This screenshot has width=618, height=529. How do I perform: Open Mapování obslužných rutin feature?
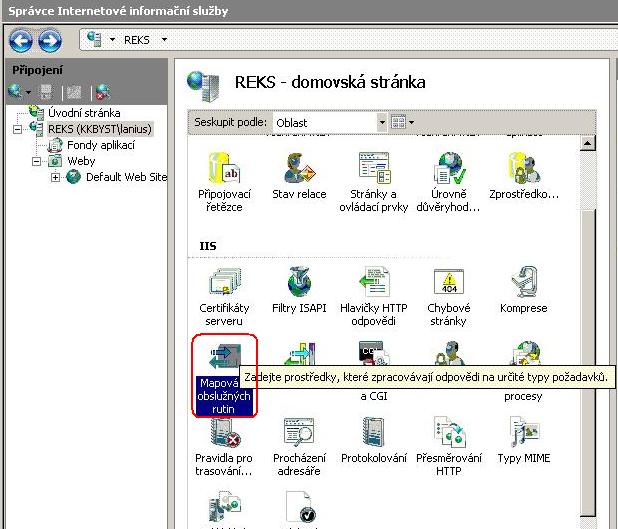pyautogui.click(x=224, y=378)
